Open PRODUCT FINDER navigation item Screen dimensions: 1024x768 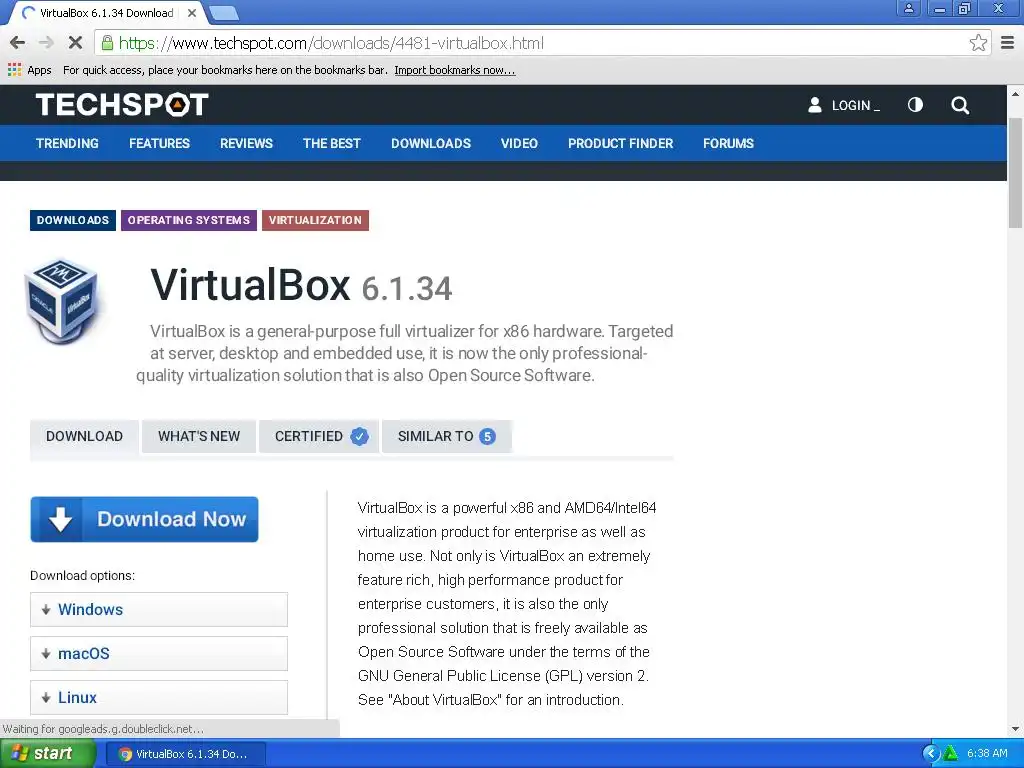coord(620,143)
